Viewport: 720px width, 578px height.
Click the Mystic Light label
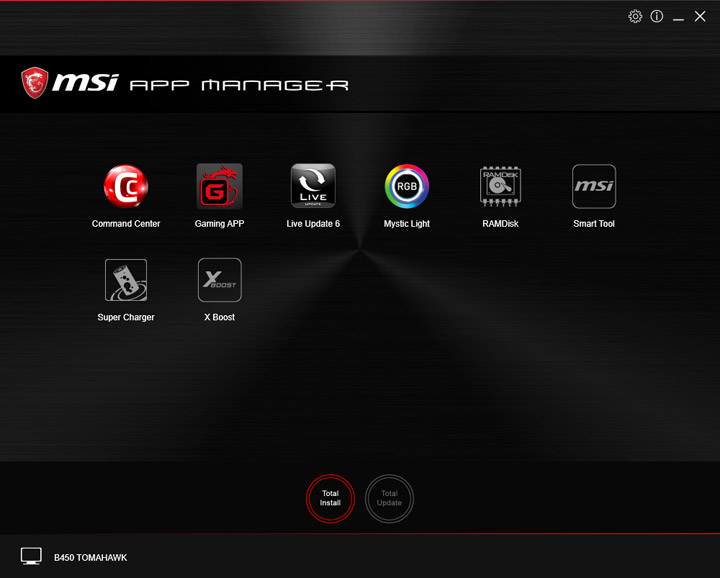click(x=407, y=224)
